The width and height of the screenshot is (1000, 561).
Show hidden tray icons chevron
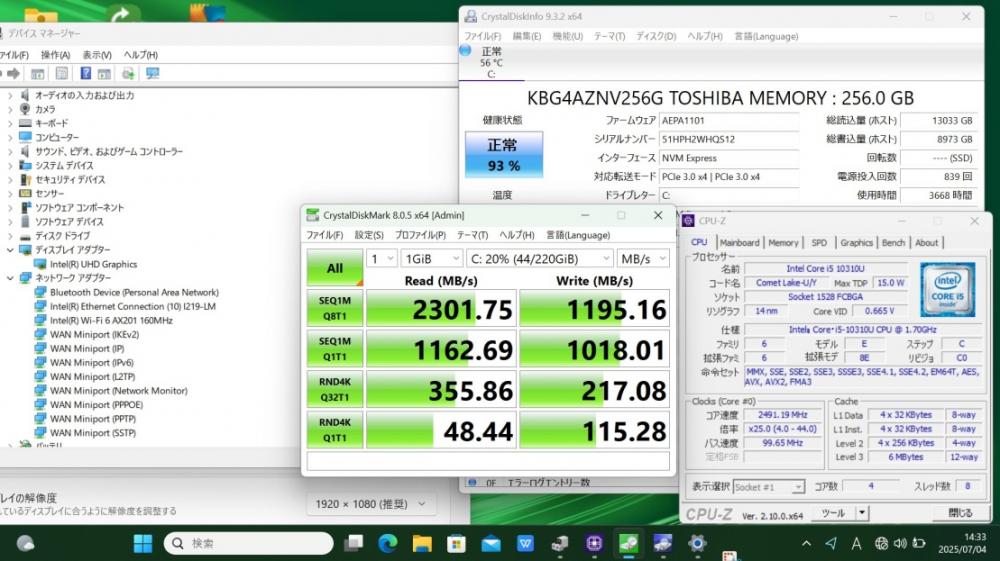point(806,543)
